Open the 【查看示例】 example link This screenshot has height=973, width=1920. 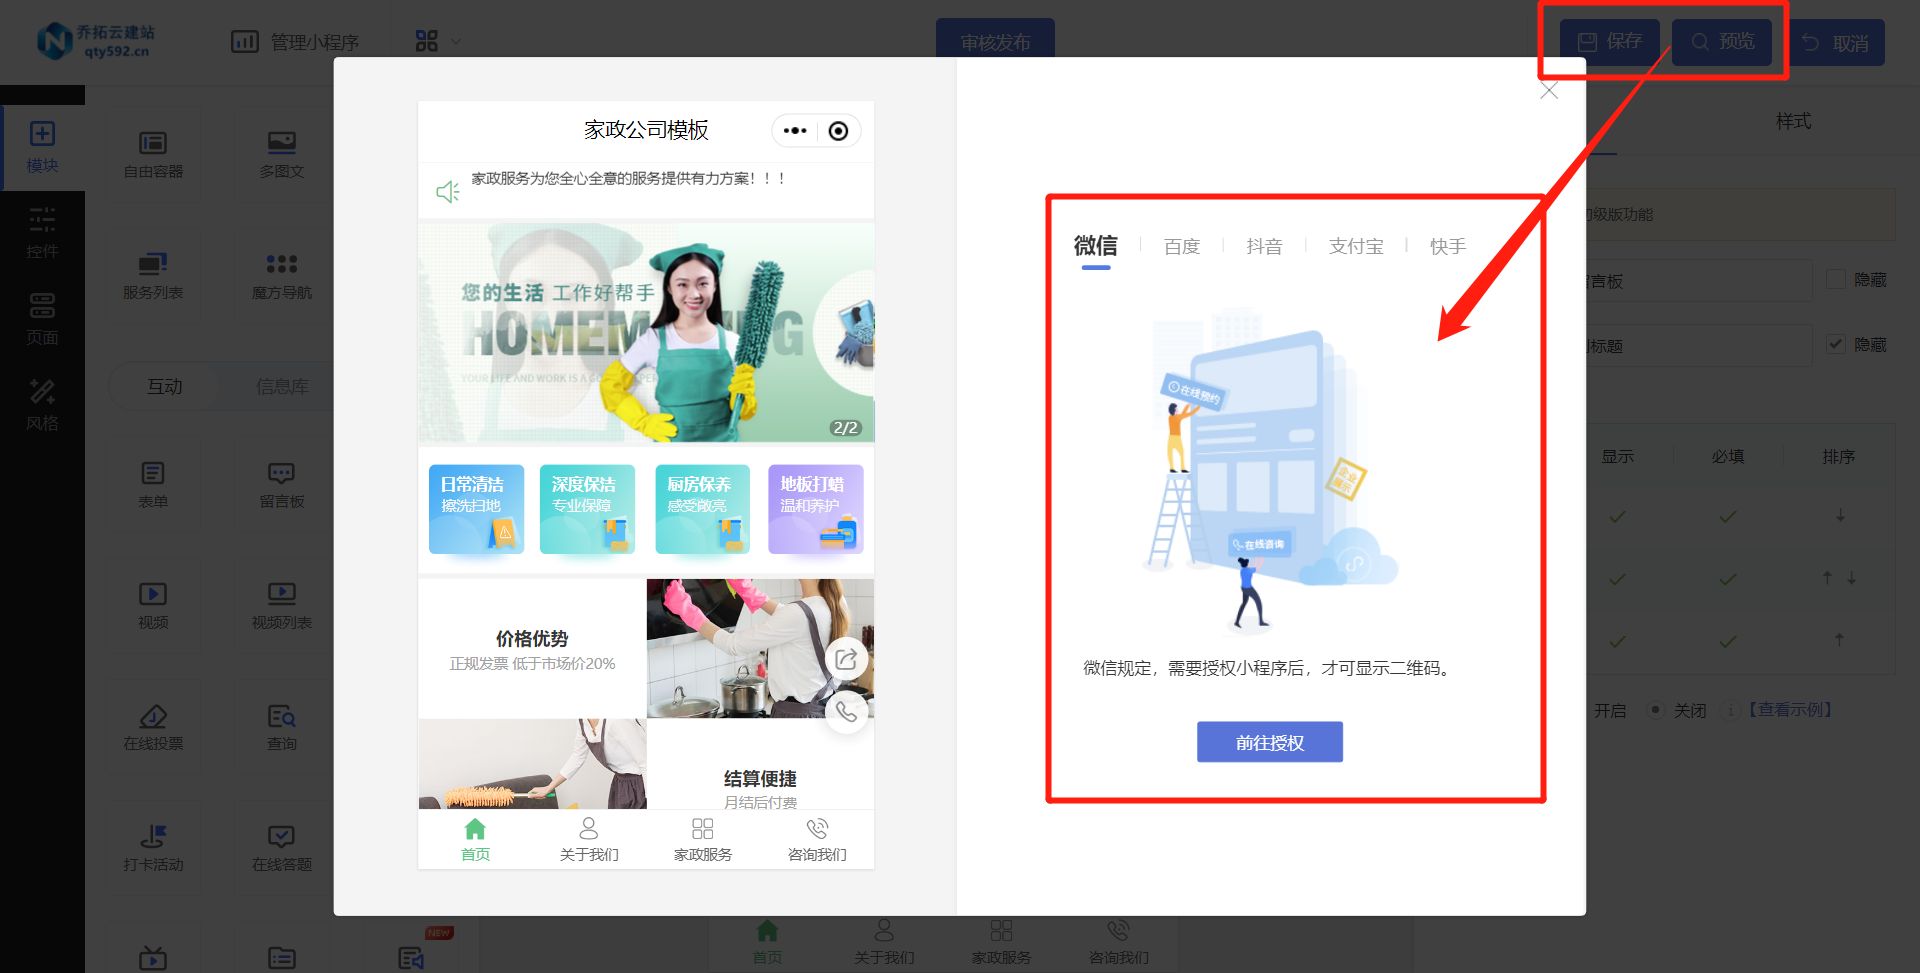click(x=1789, y=710)
